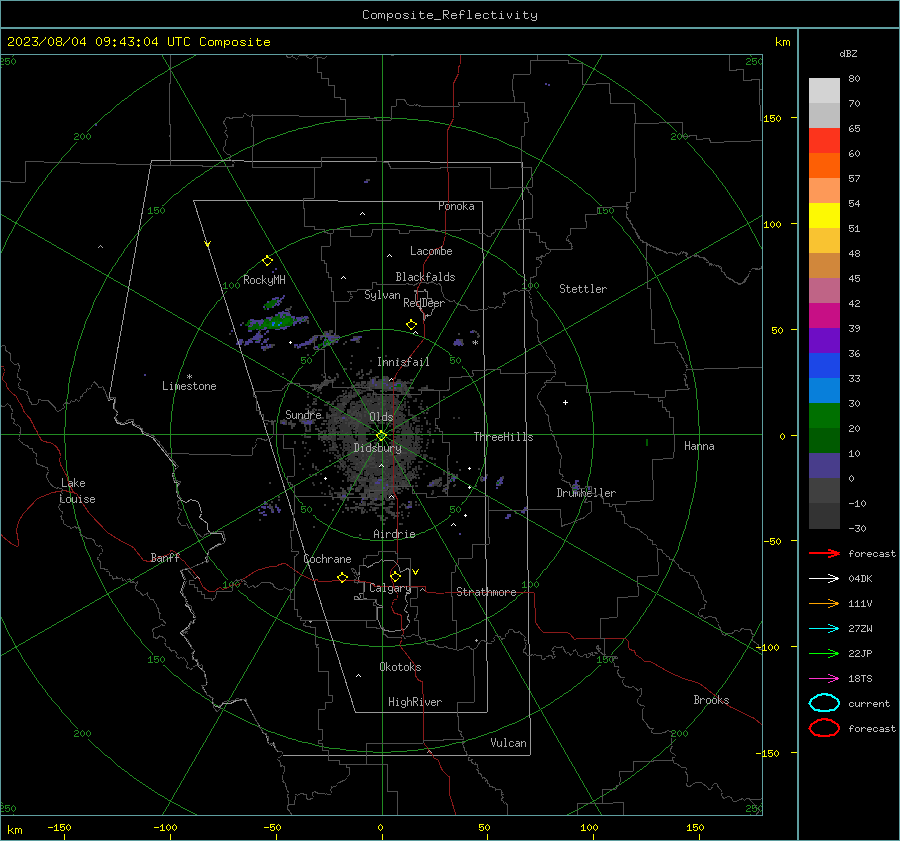900x841 pixels.
Task: Click the Limestone label
Action: [x=189, y=386]
